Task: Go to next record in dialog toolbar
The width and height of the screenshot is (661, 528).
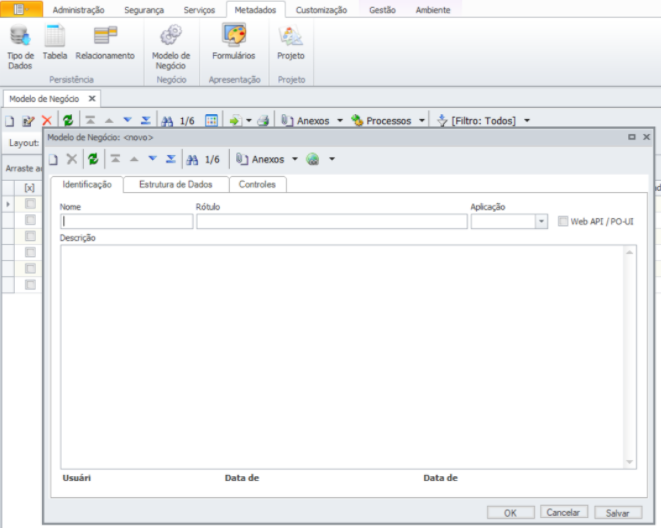Action: pos(153,159)
